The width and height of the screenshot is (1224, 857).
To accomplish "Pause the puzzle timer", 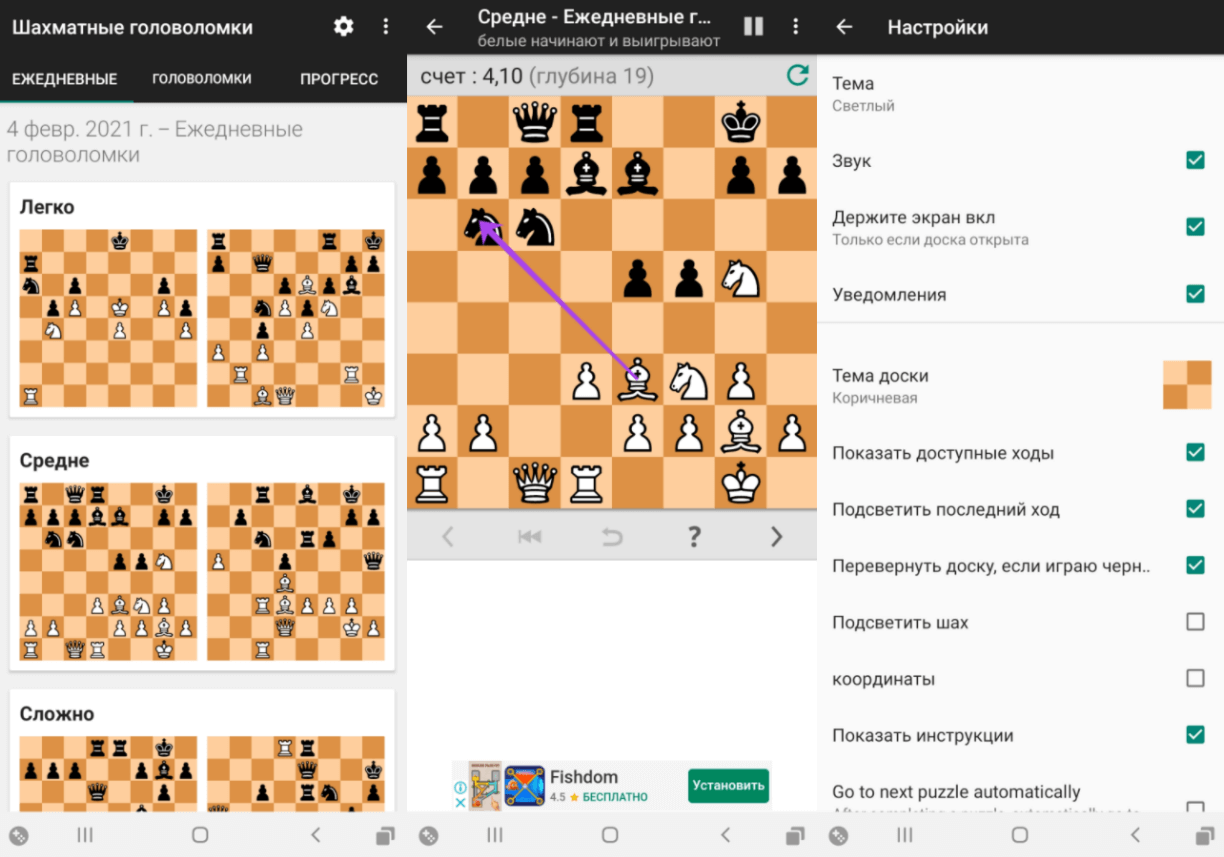I will 753,27.
